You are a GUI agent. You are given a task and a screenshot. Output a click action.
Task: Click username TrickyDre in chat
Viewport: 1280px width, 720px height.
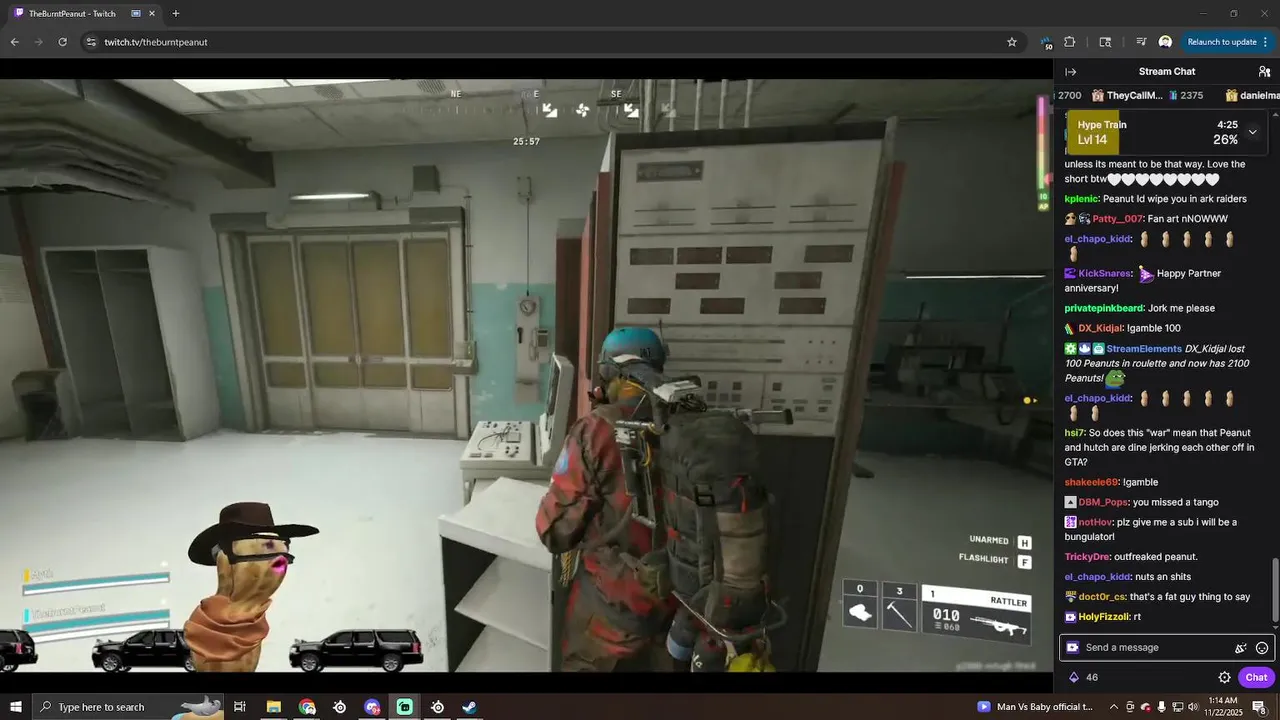click(1087, 557)
